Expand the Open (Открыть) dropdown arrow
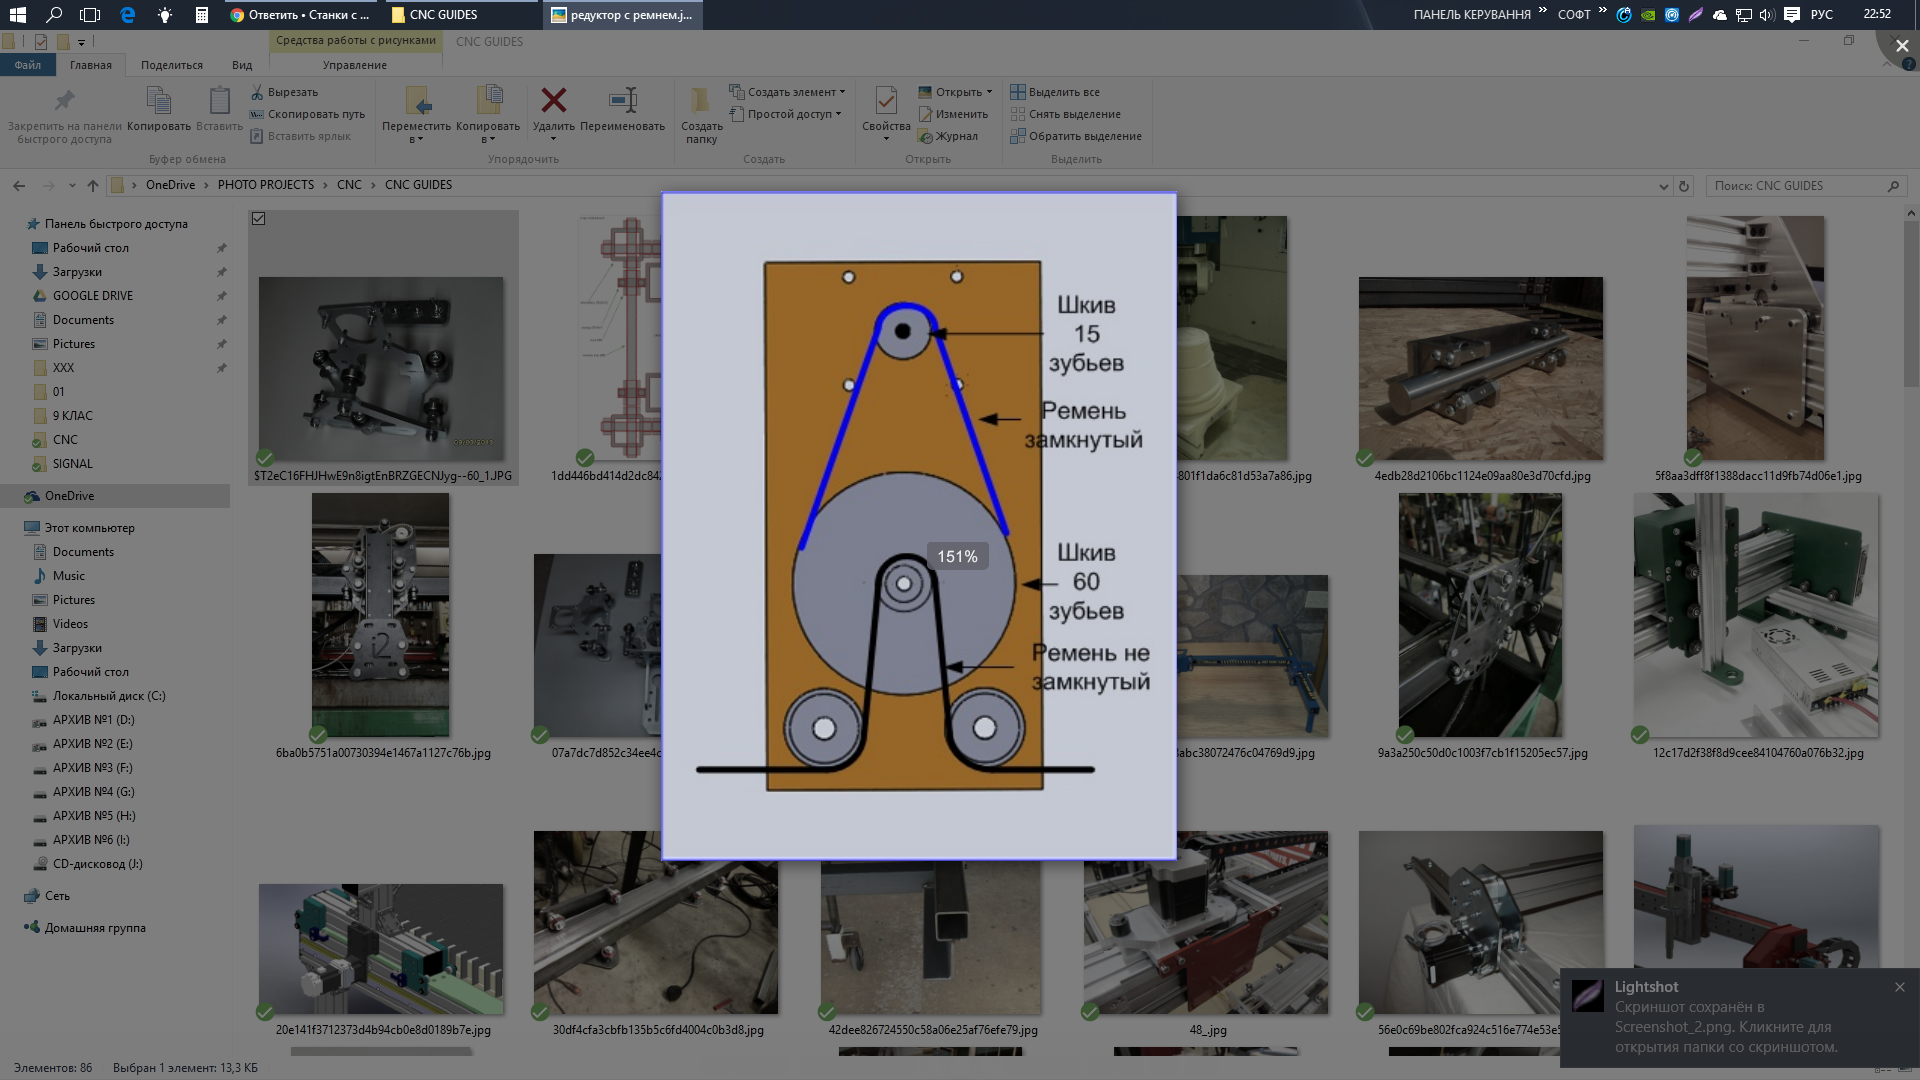Image resolution: width=1920 pixels, height=1080 pixels. click(989, 92)
